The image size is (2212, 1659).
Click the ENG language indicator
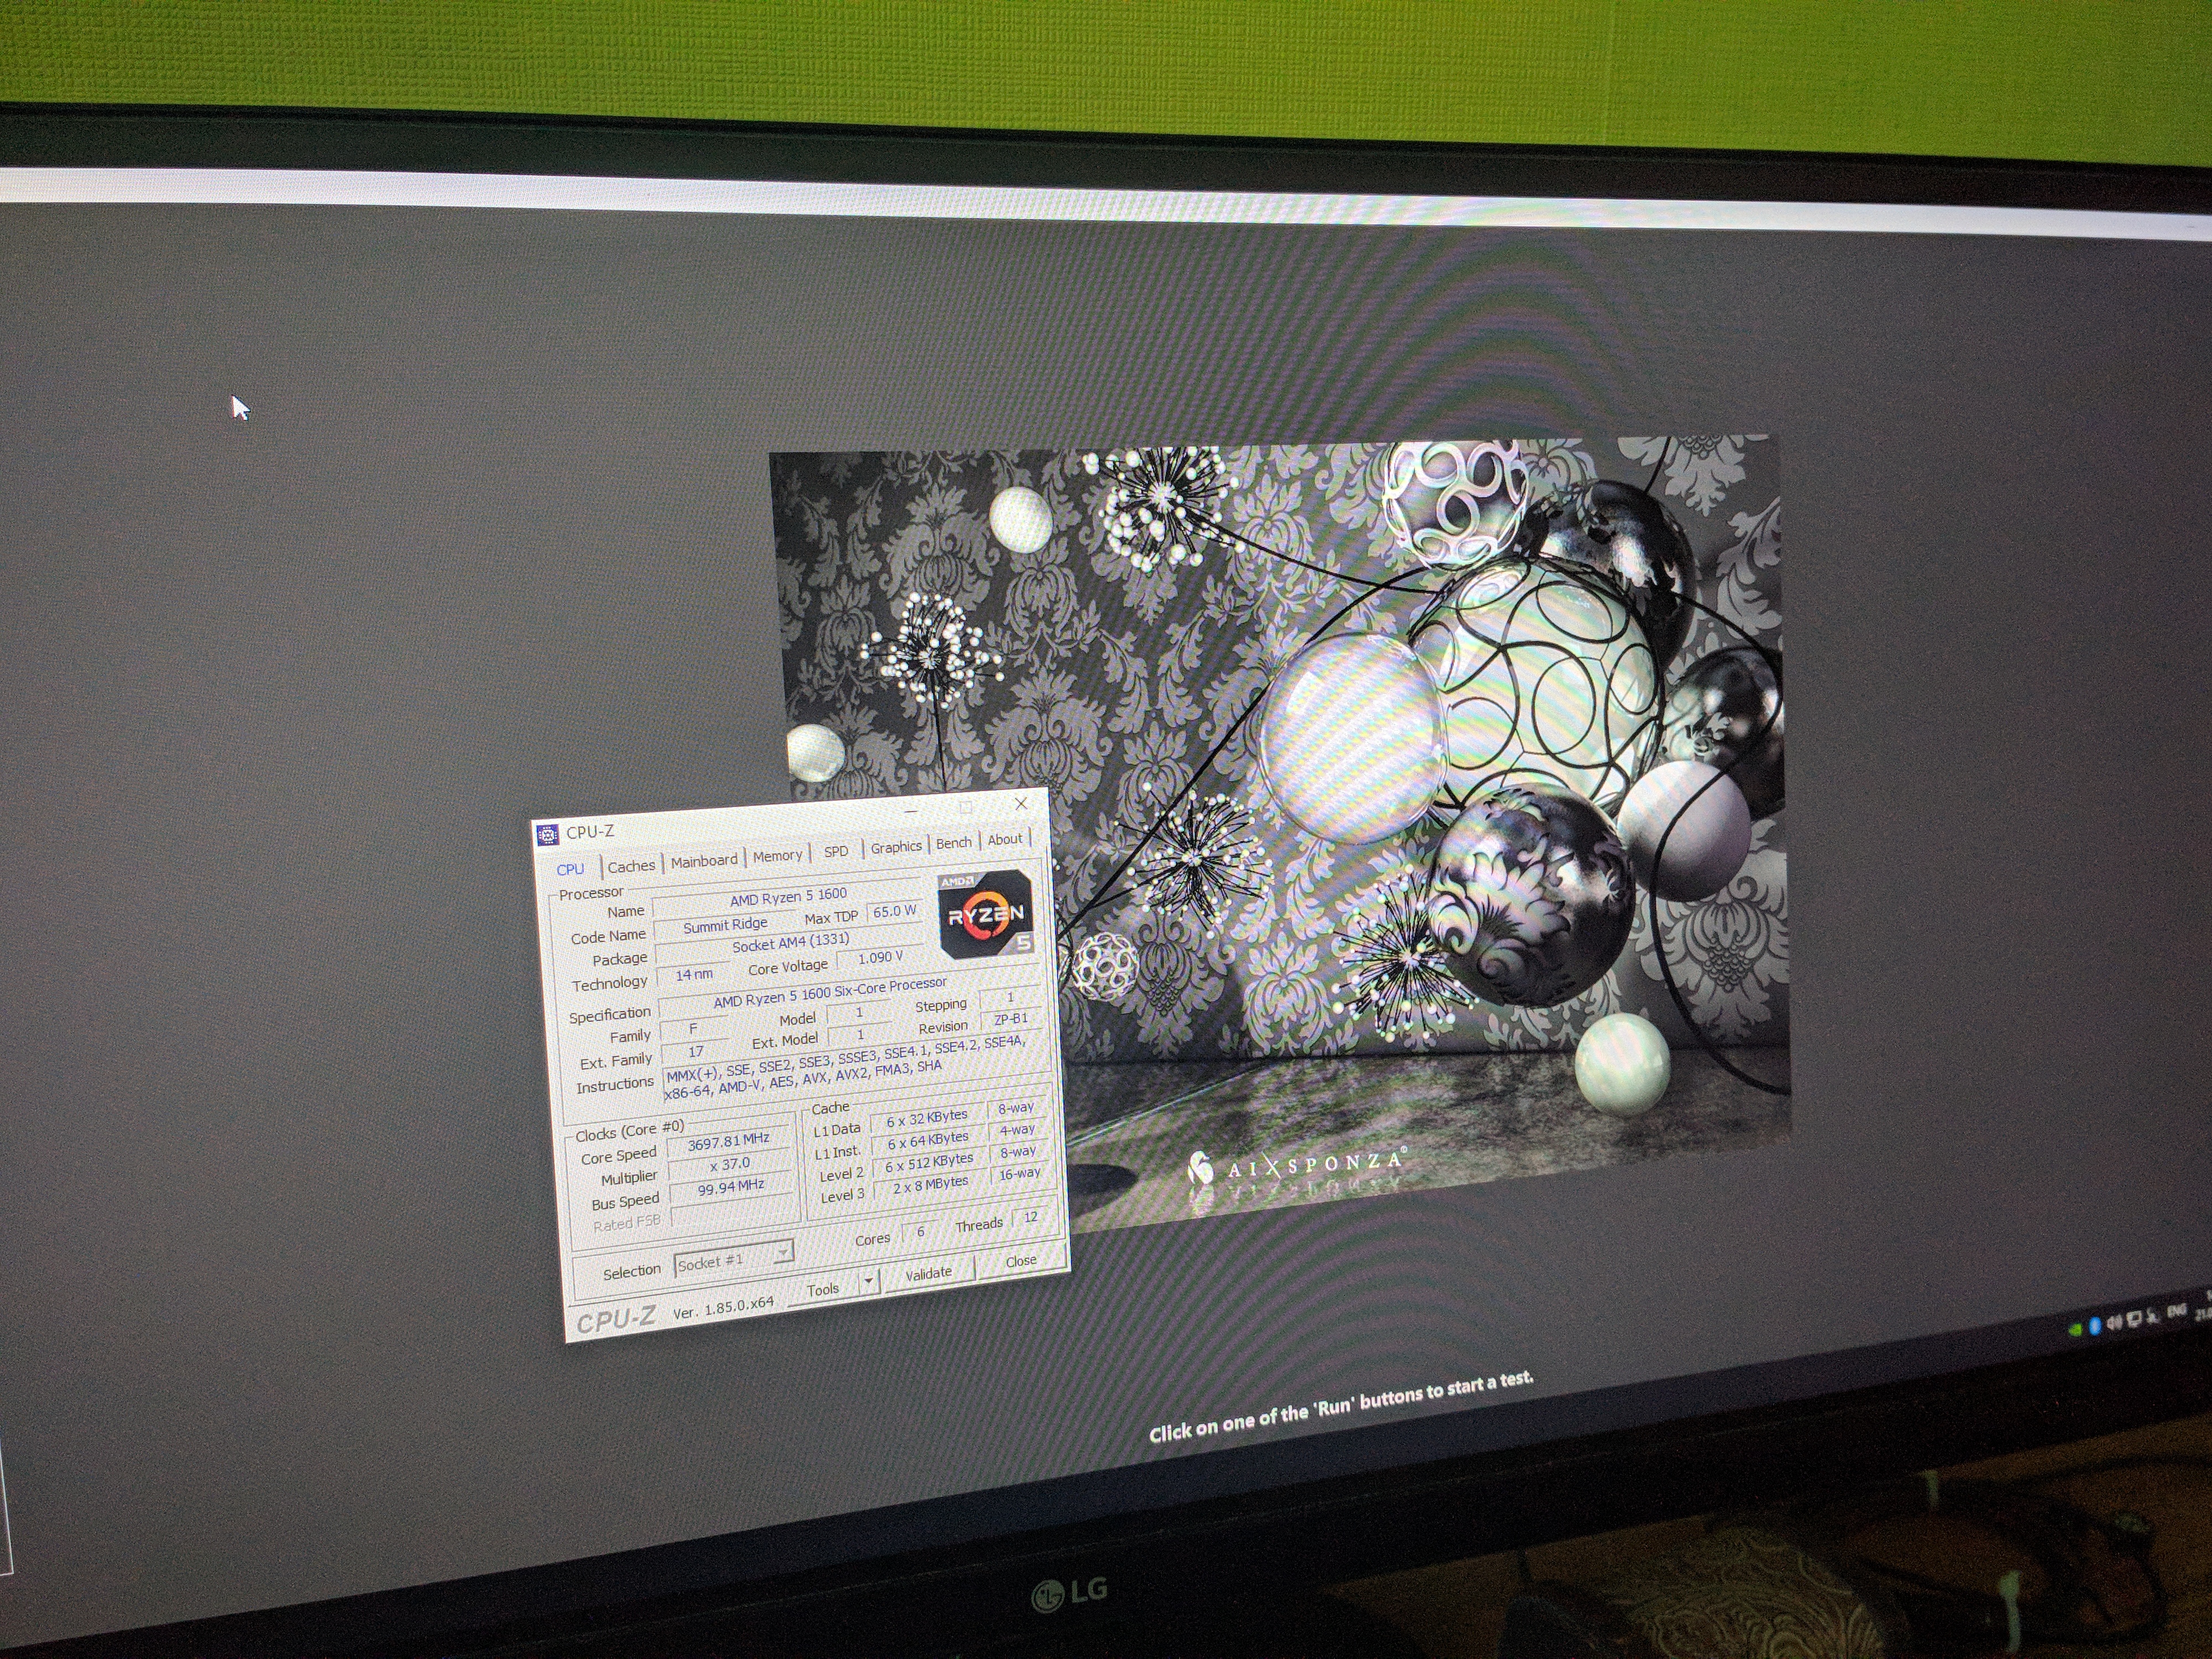[x=2177, y=1311]
